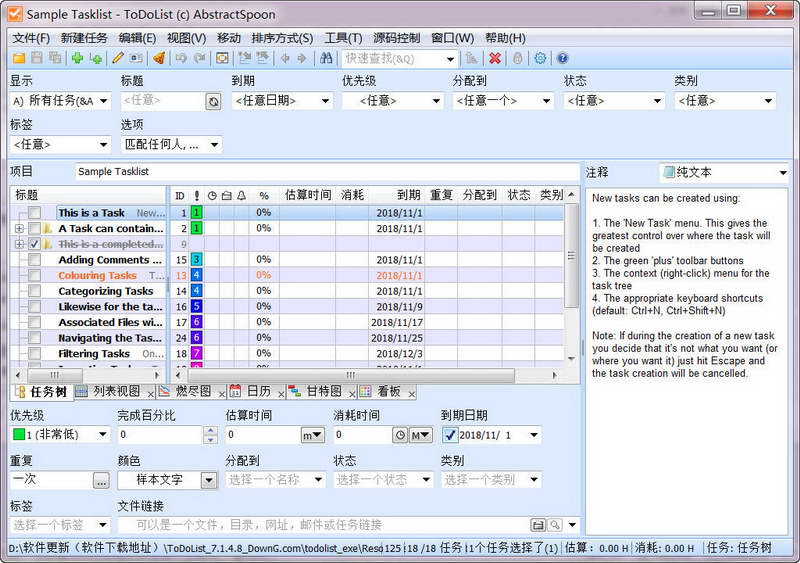Click the 估算时间 column header
Viewport: 800px width, 563px height.
(306, 195)
